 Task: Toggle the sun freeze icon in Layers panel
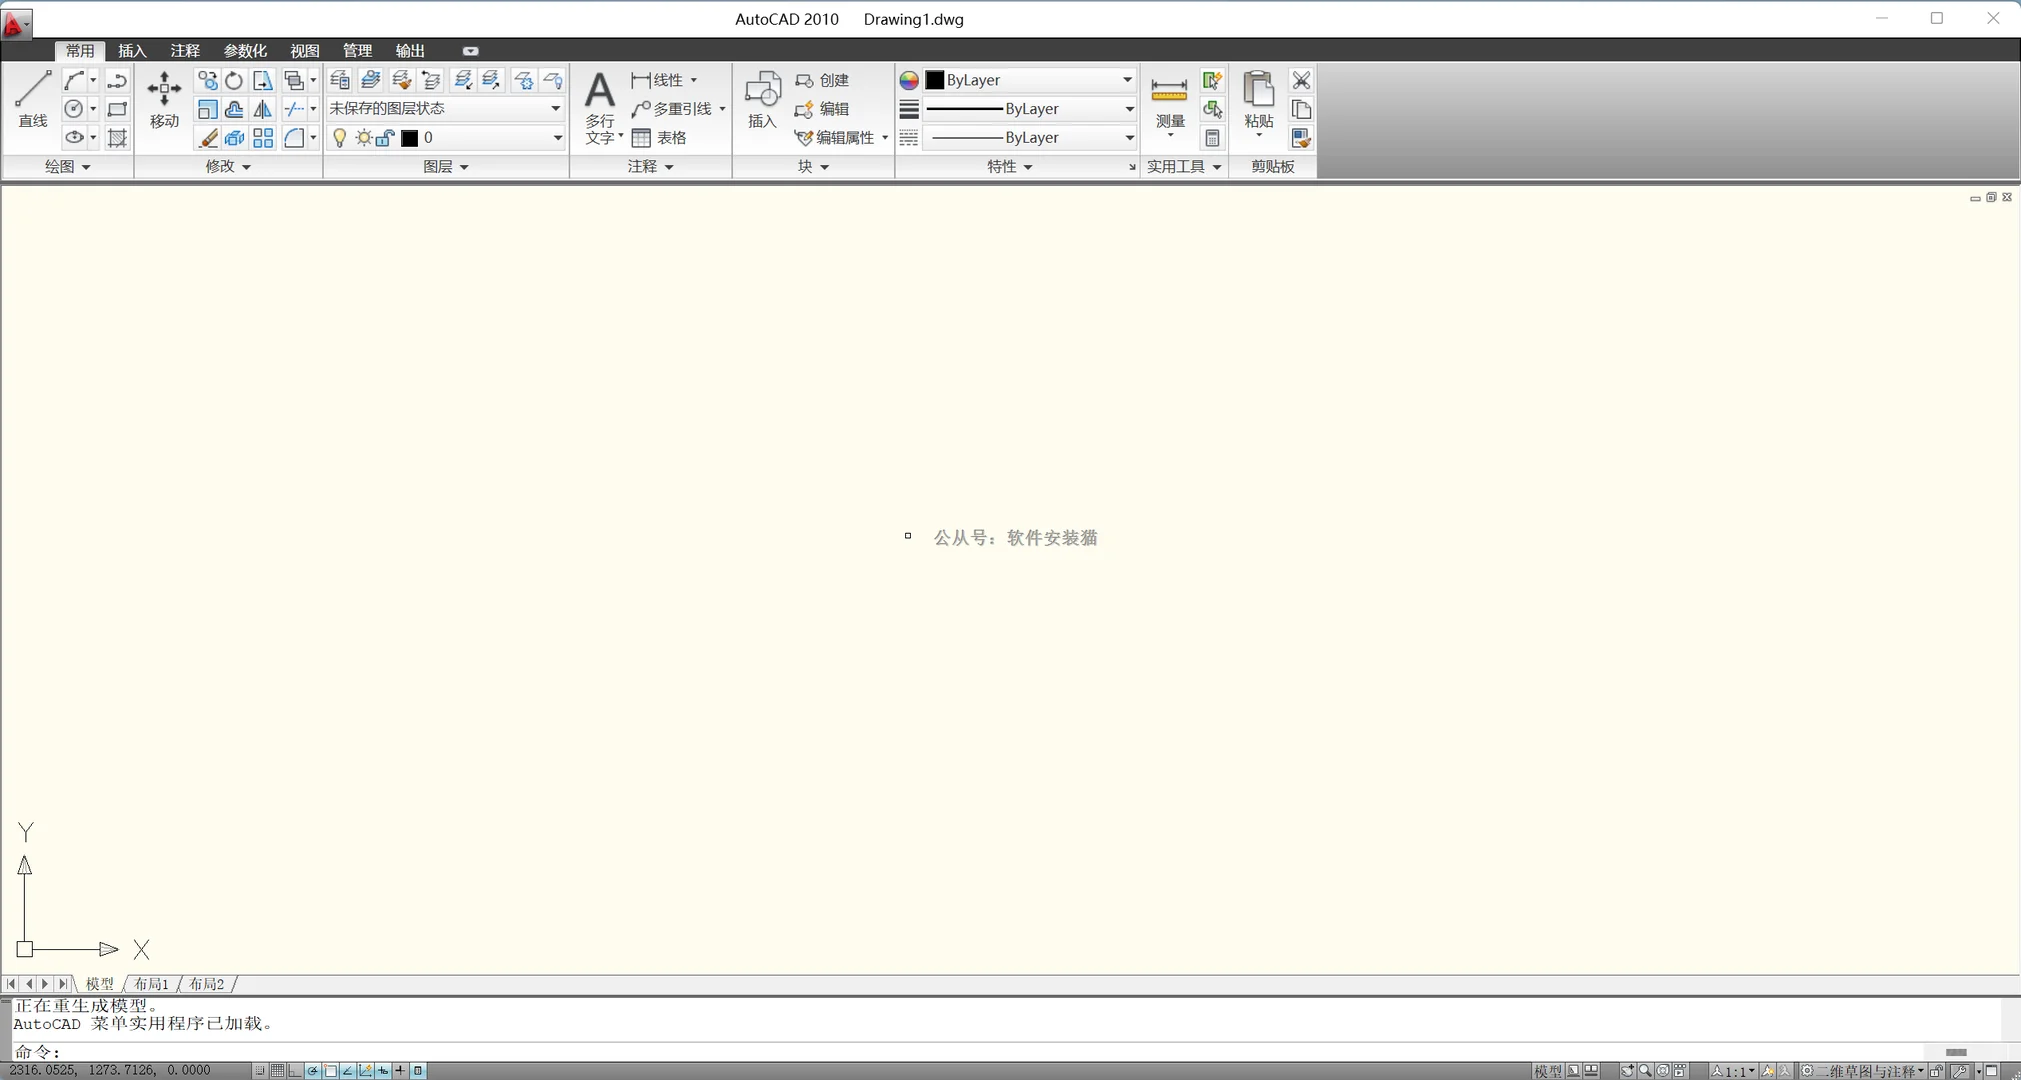point(362,138)
